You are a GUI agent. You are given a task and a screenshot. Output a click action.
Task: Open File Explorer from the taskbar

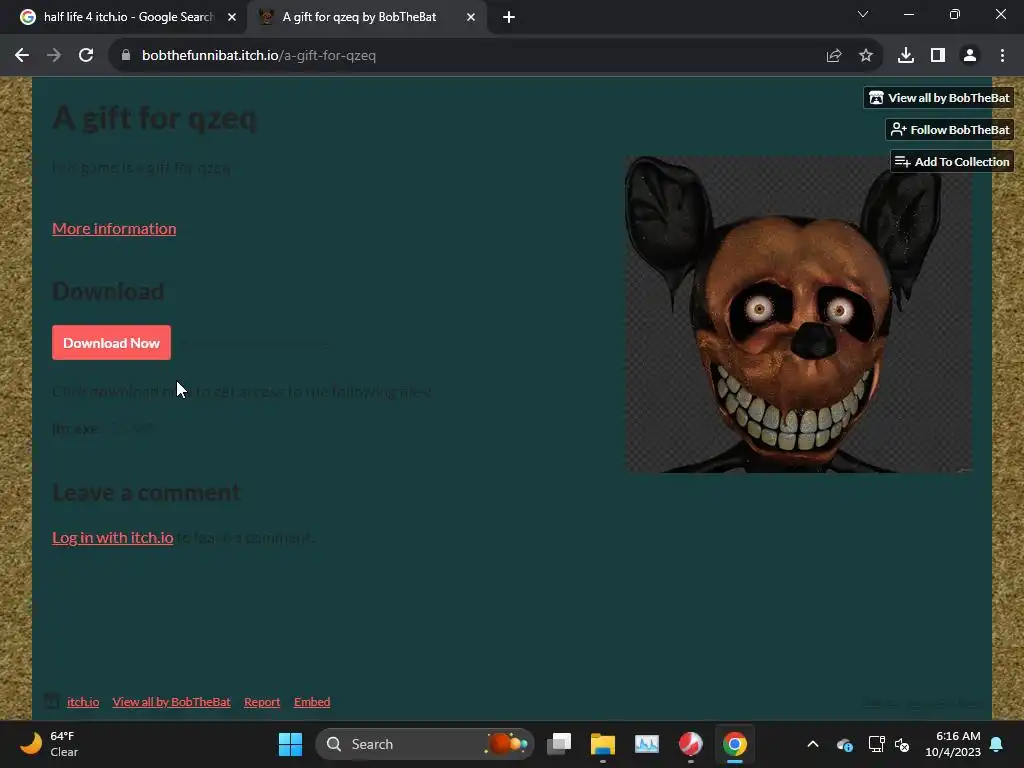click(x=603, y=744)
